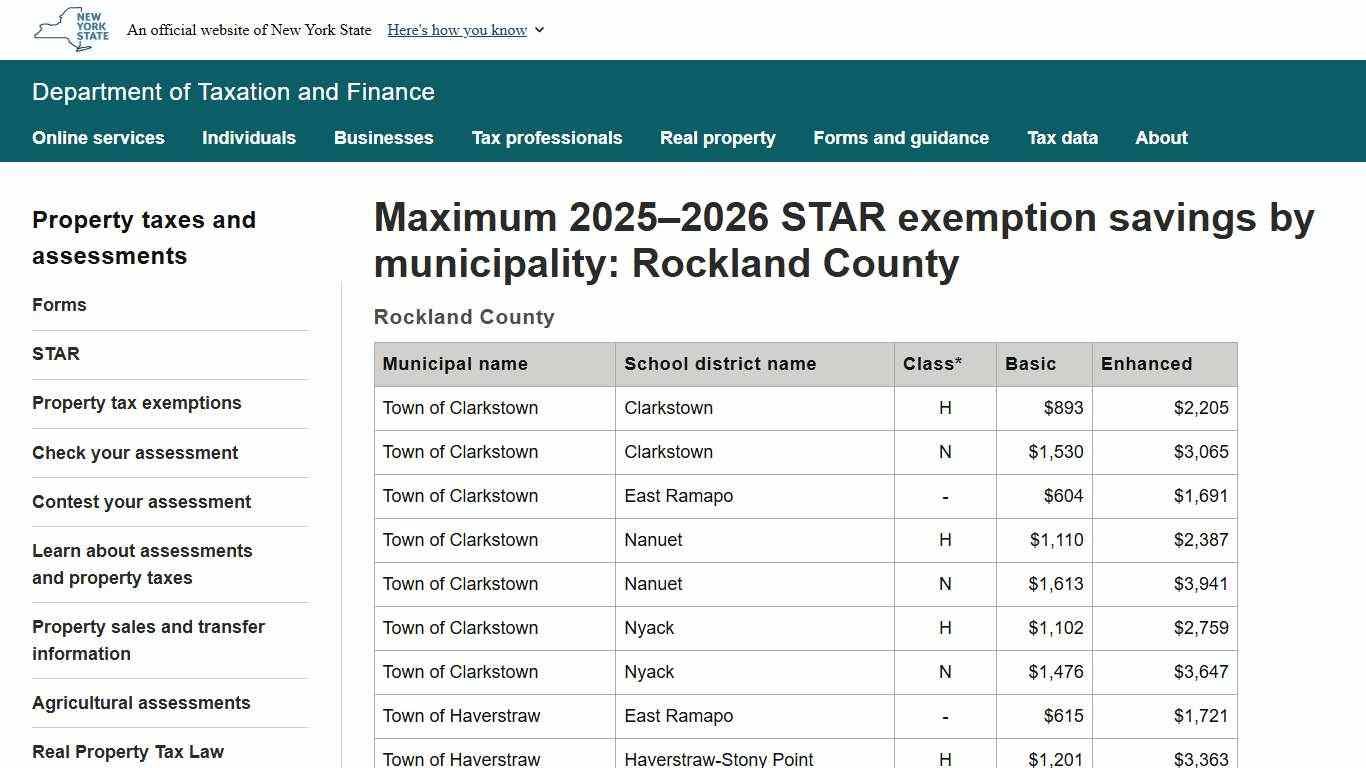Screen dimensions: 1366x768
Task: Open the Individuals menu
Action: pos(248,138)
